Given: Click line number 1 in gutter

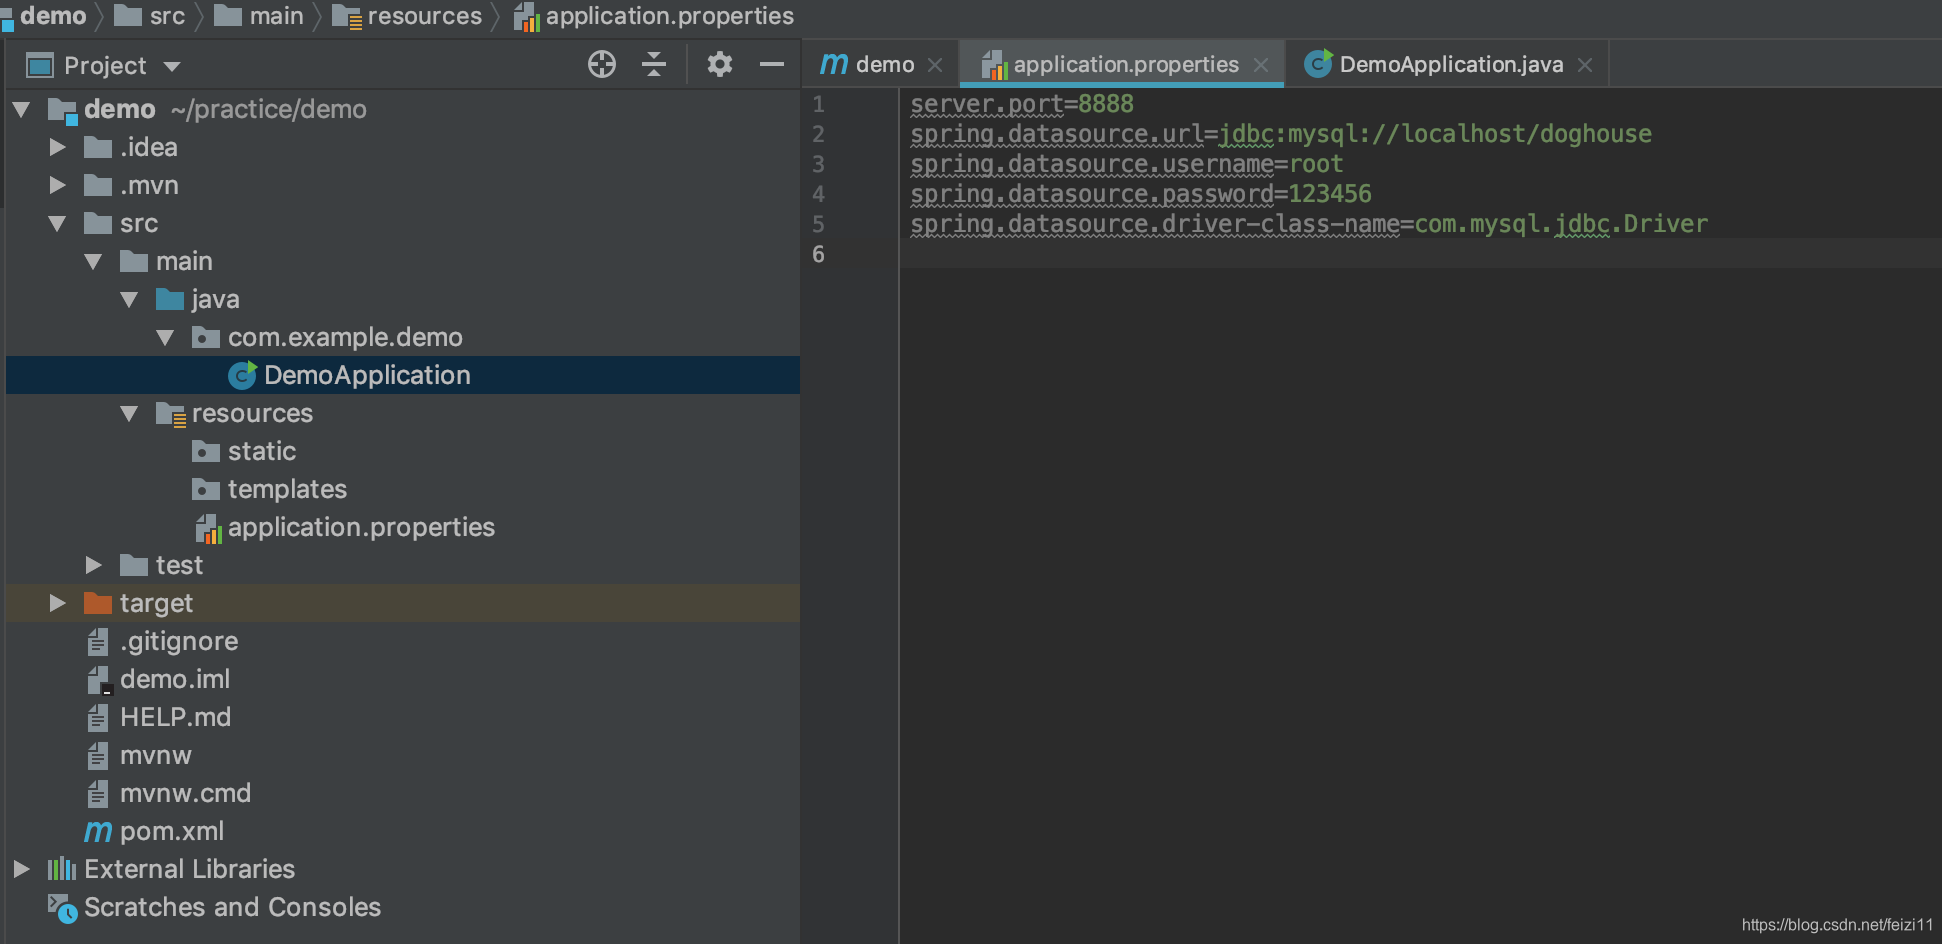Looking at the screenshot, I should pos(818,104).
